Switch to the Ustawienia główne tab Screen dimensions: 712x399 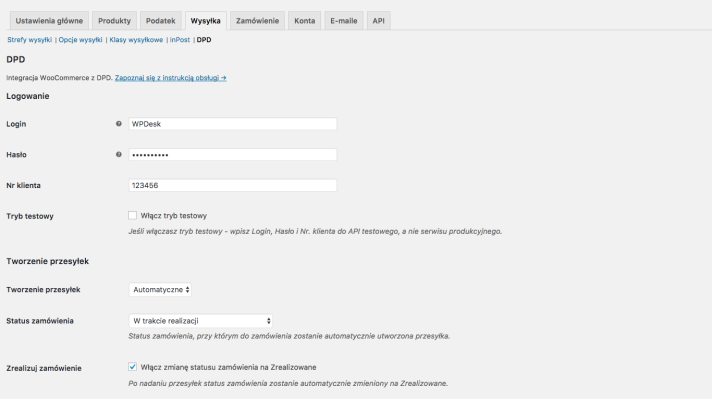click(x=49, y=21)
